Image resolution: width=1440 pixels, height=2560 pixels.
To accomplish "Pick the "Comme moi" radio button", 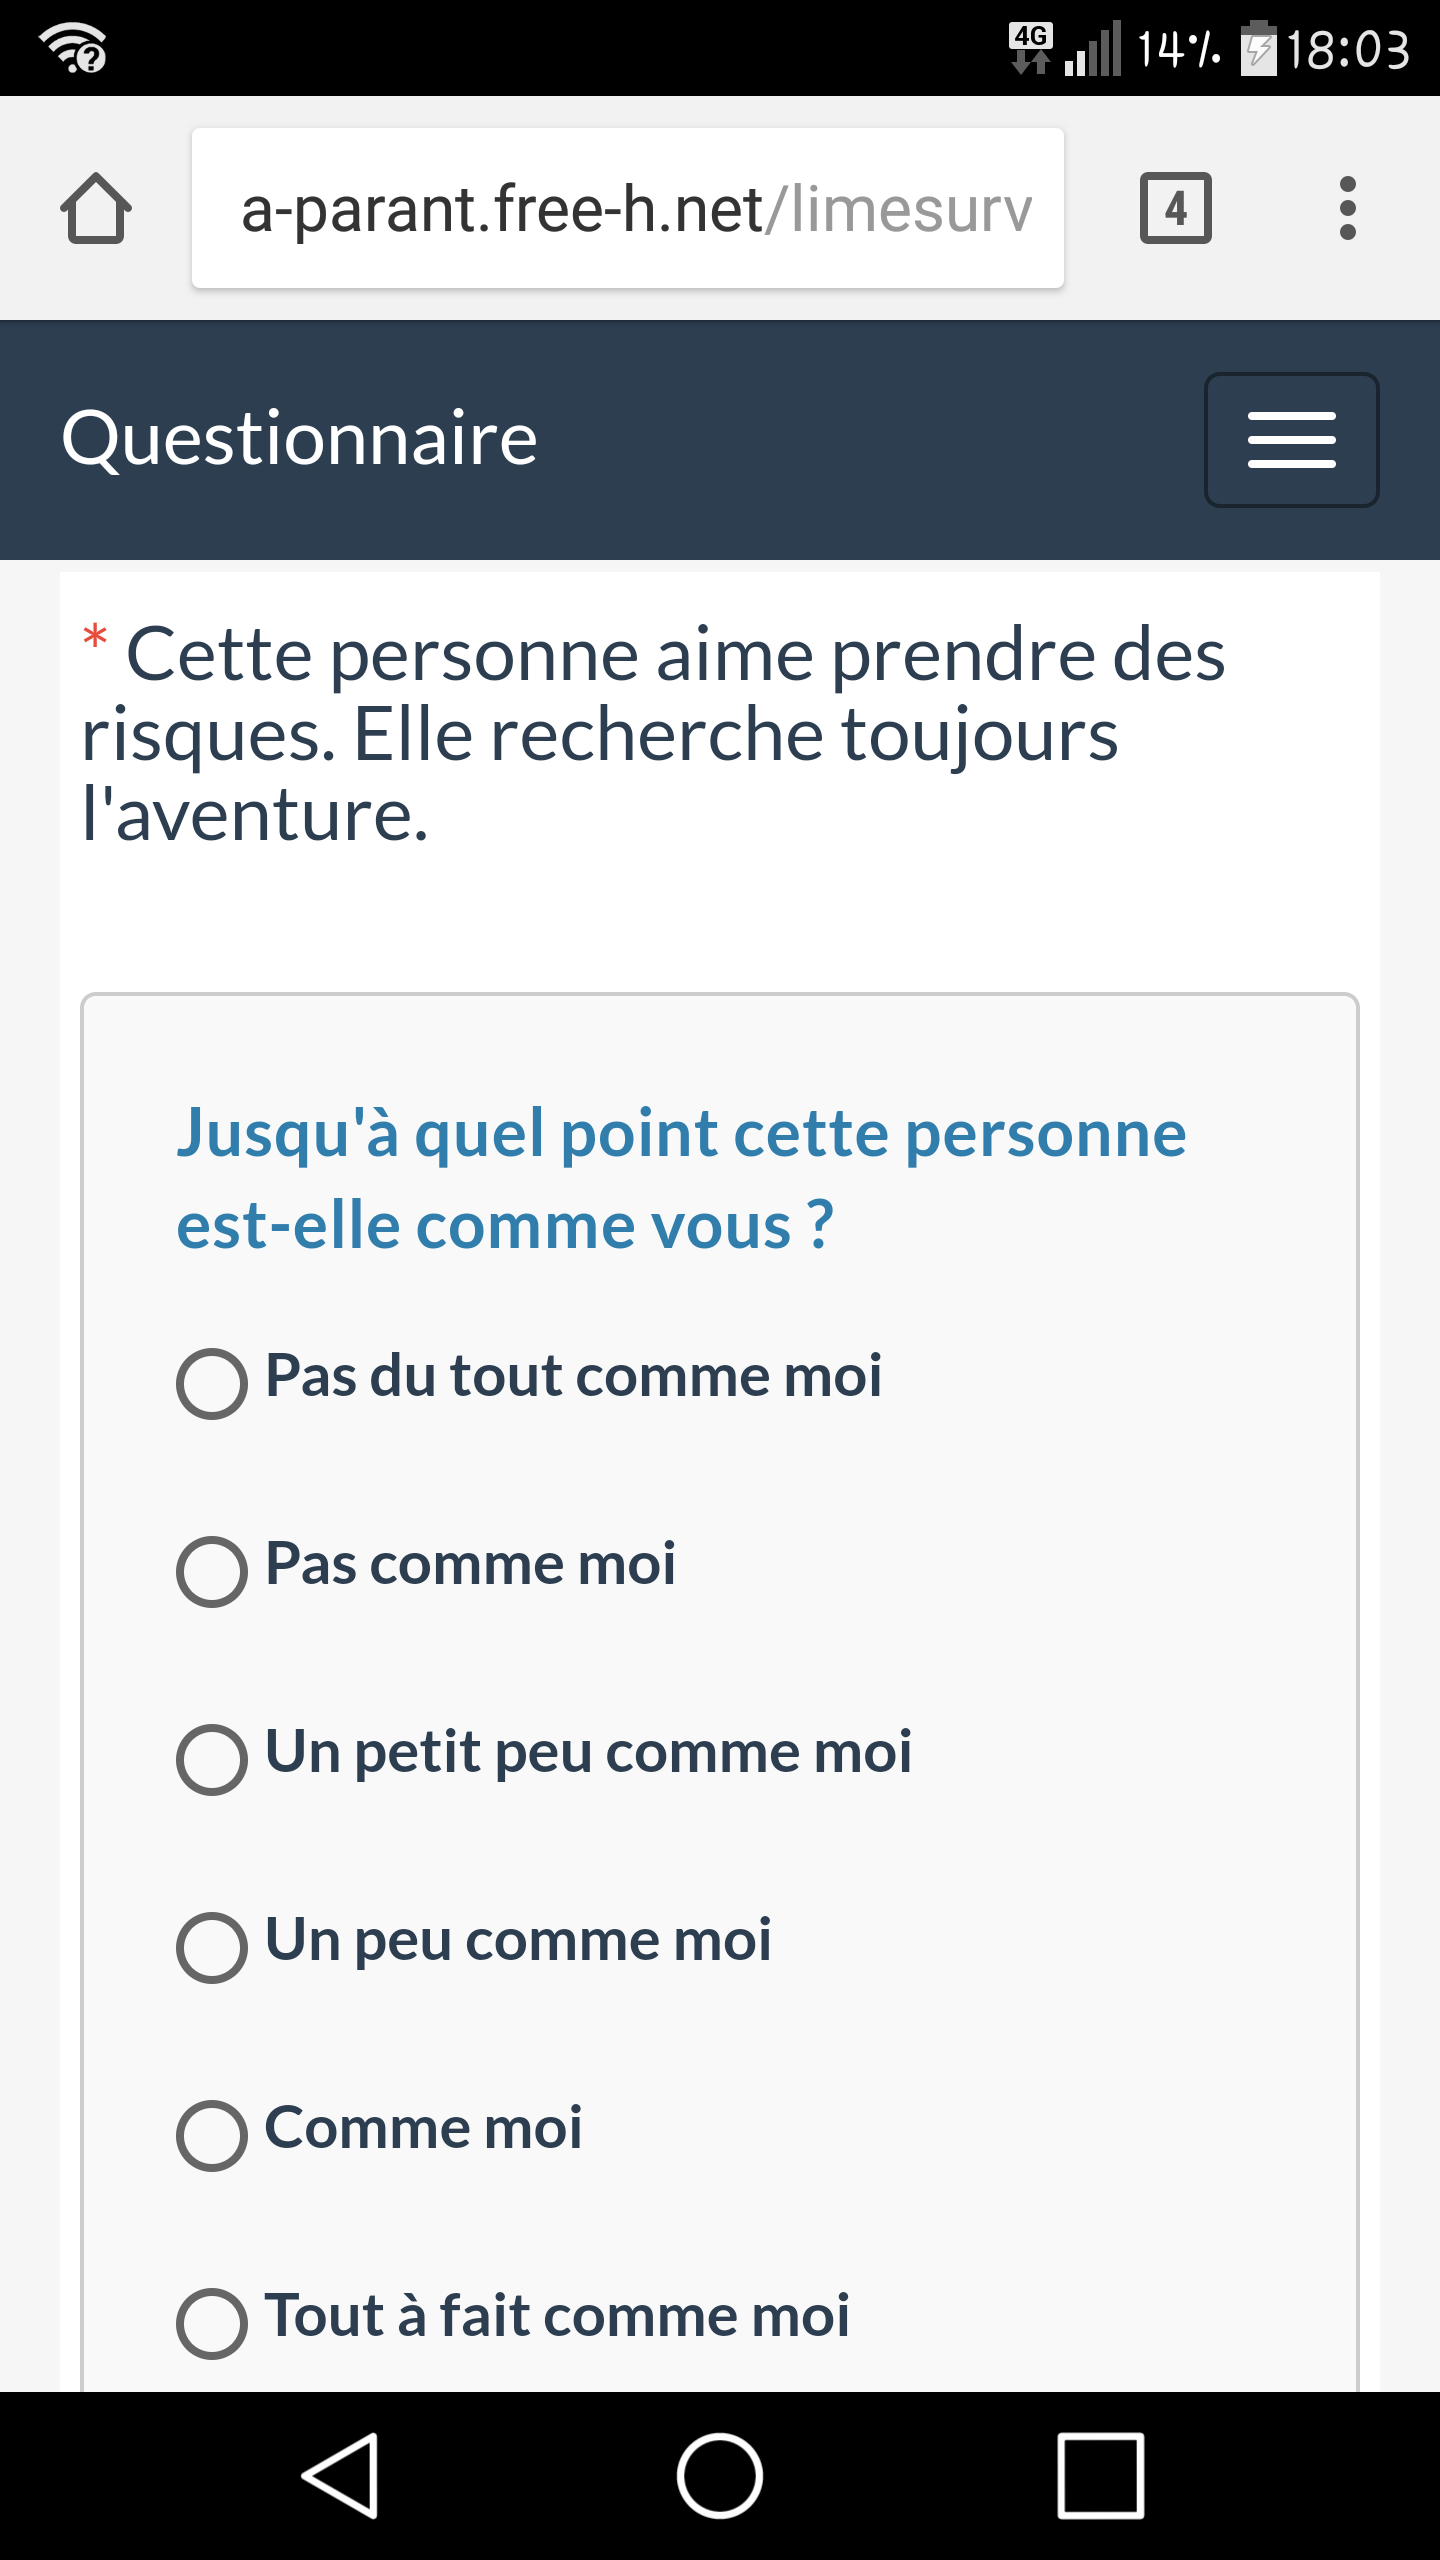I will click(x=212, y=2135).
